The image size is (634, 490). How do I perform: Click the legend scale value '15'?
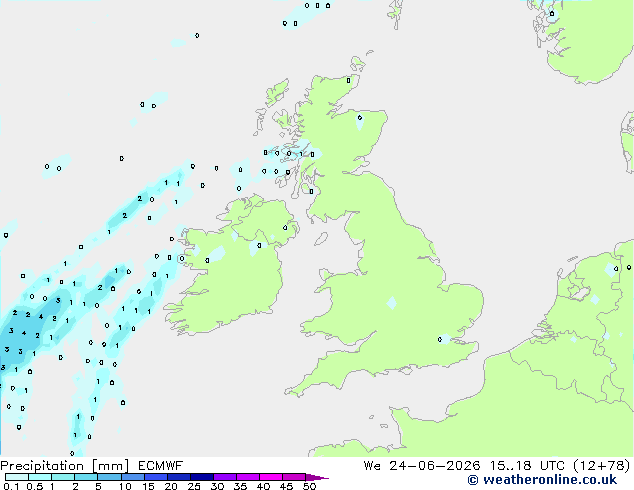148,486
